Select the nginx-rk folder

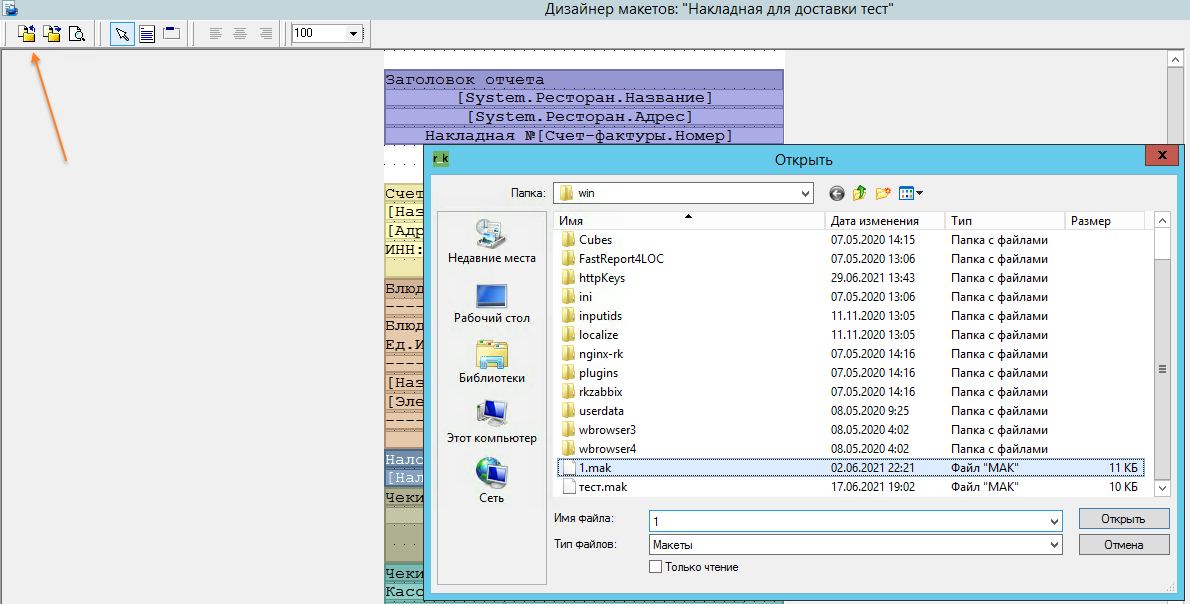pos(600,354)
